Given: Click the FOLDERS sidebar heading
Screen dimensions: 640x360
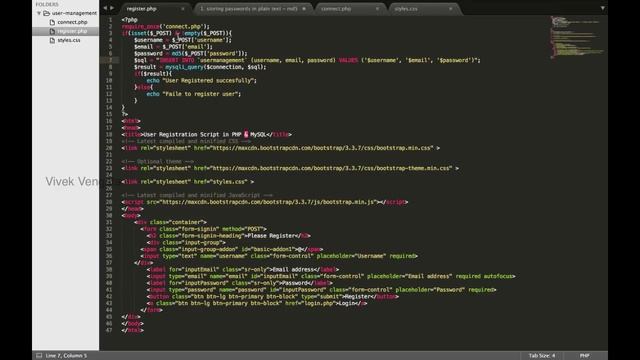Looking at the screenshot, I should 47,4.
